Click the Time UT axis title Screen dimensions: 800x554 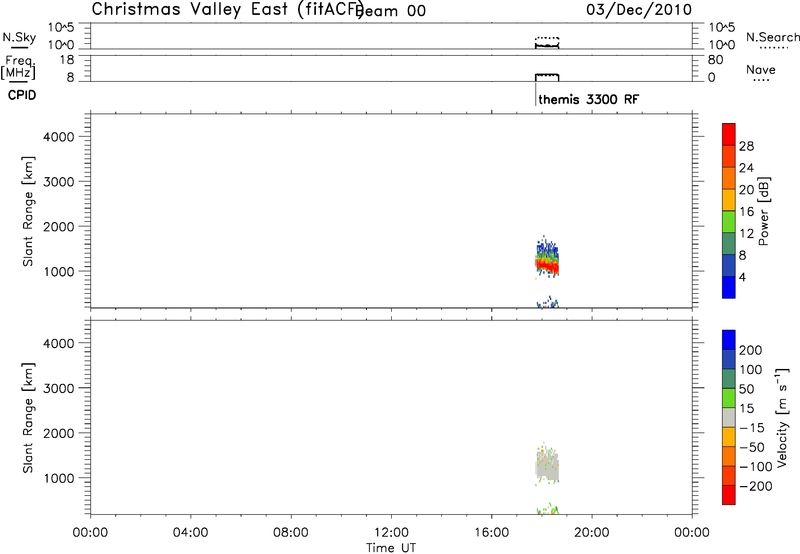pos(391,548)
